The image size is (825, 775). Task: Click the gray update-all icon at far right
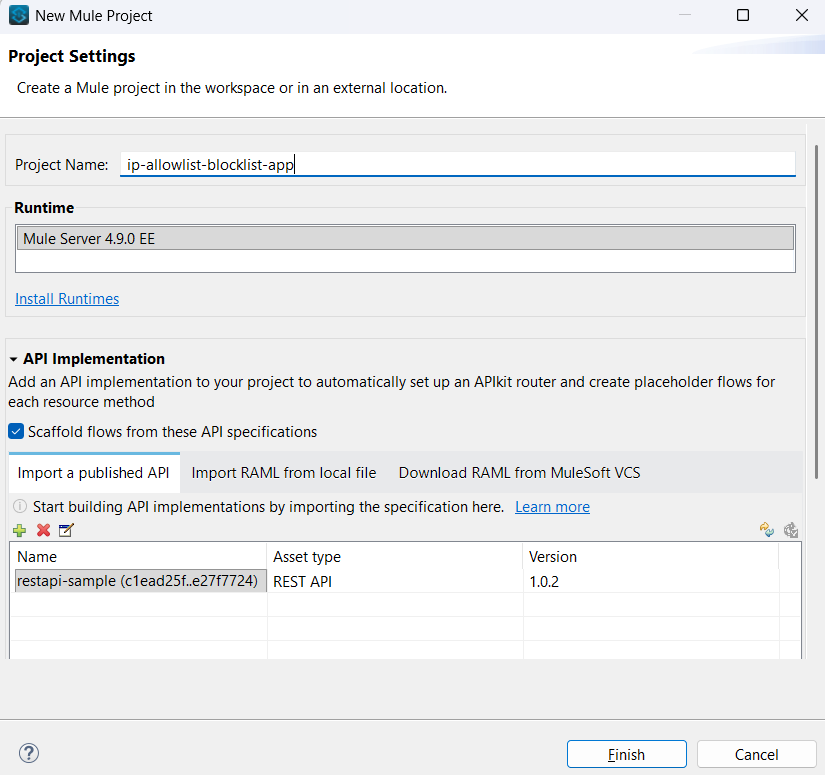[x=790, y=531]
